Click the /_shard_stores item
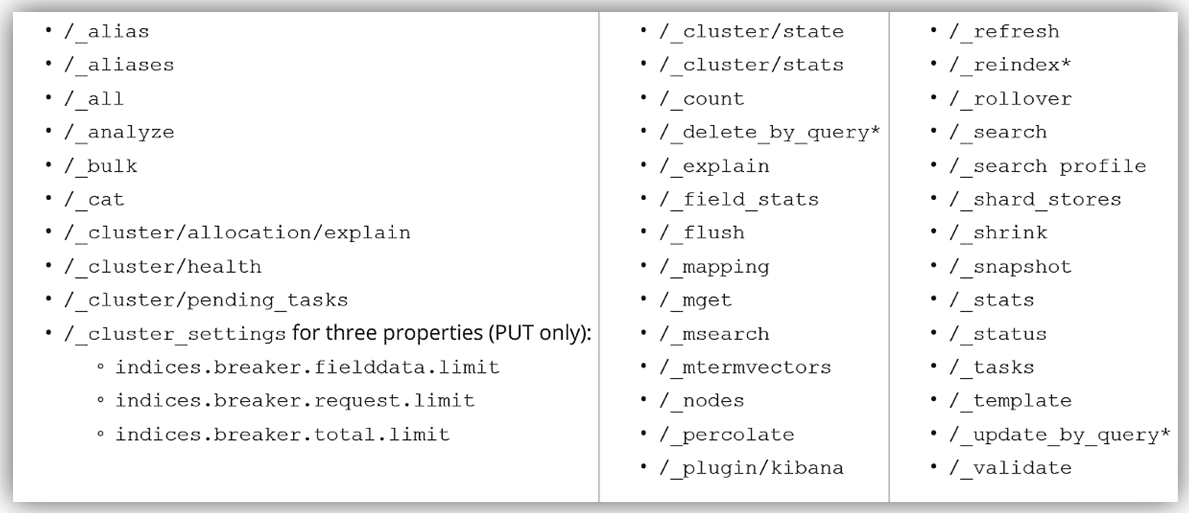 (1038, 199)
